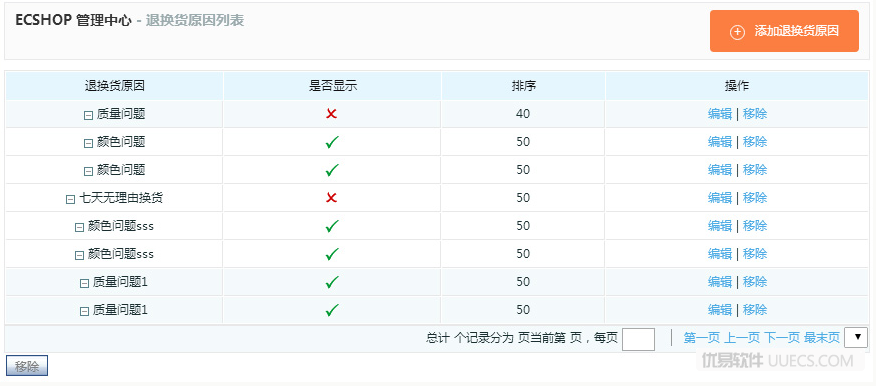Toggle display checkmark of second 颜色问题 row
Screen dimensions: 876x386
coord(332,170)
